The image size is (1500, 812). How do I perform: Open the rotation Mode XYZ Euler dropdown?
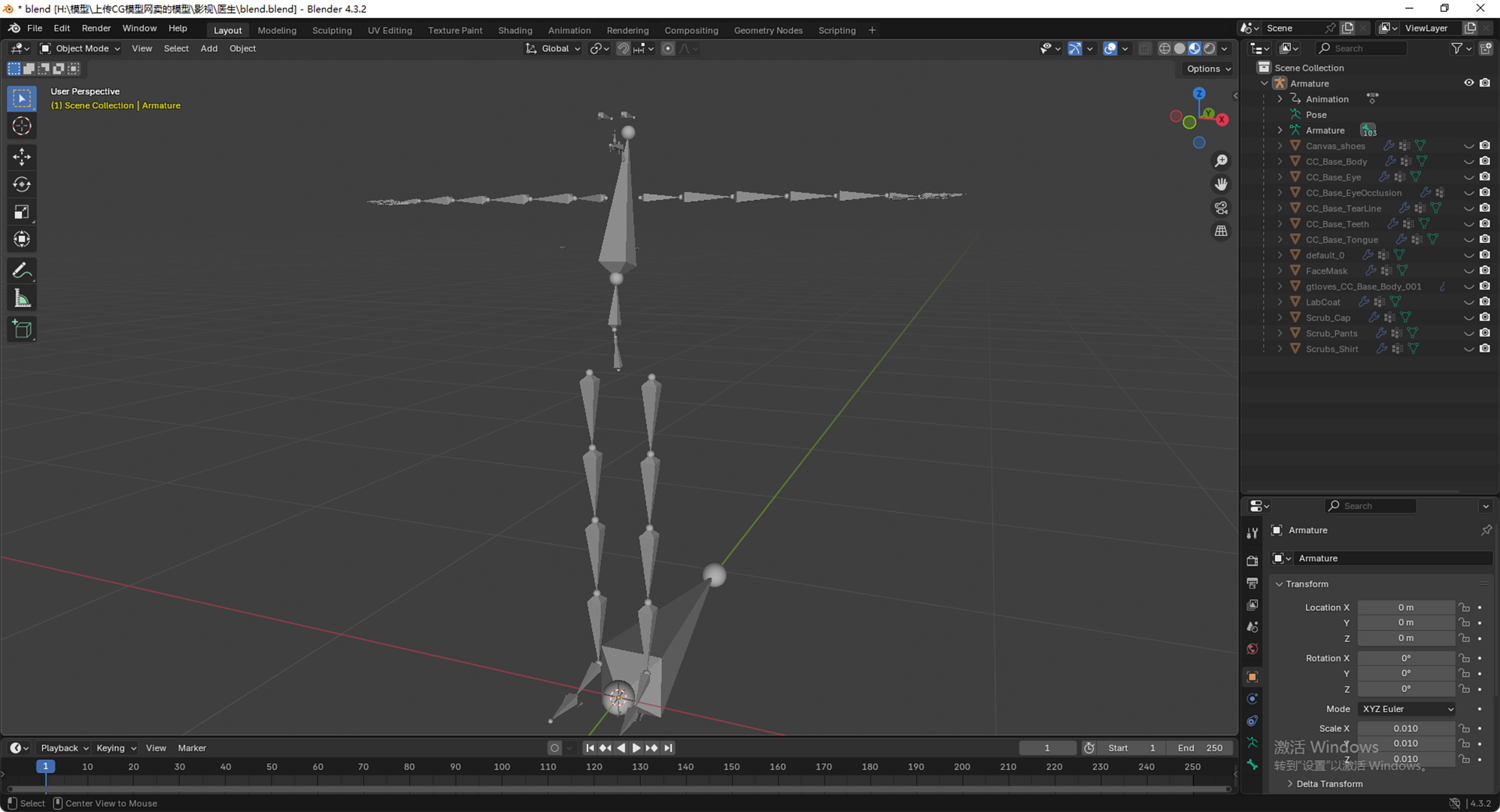(1406, 709)
